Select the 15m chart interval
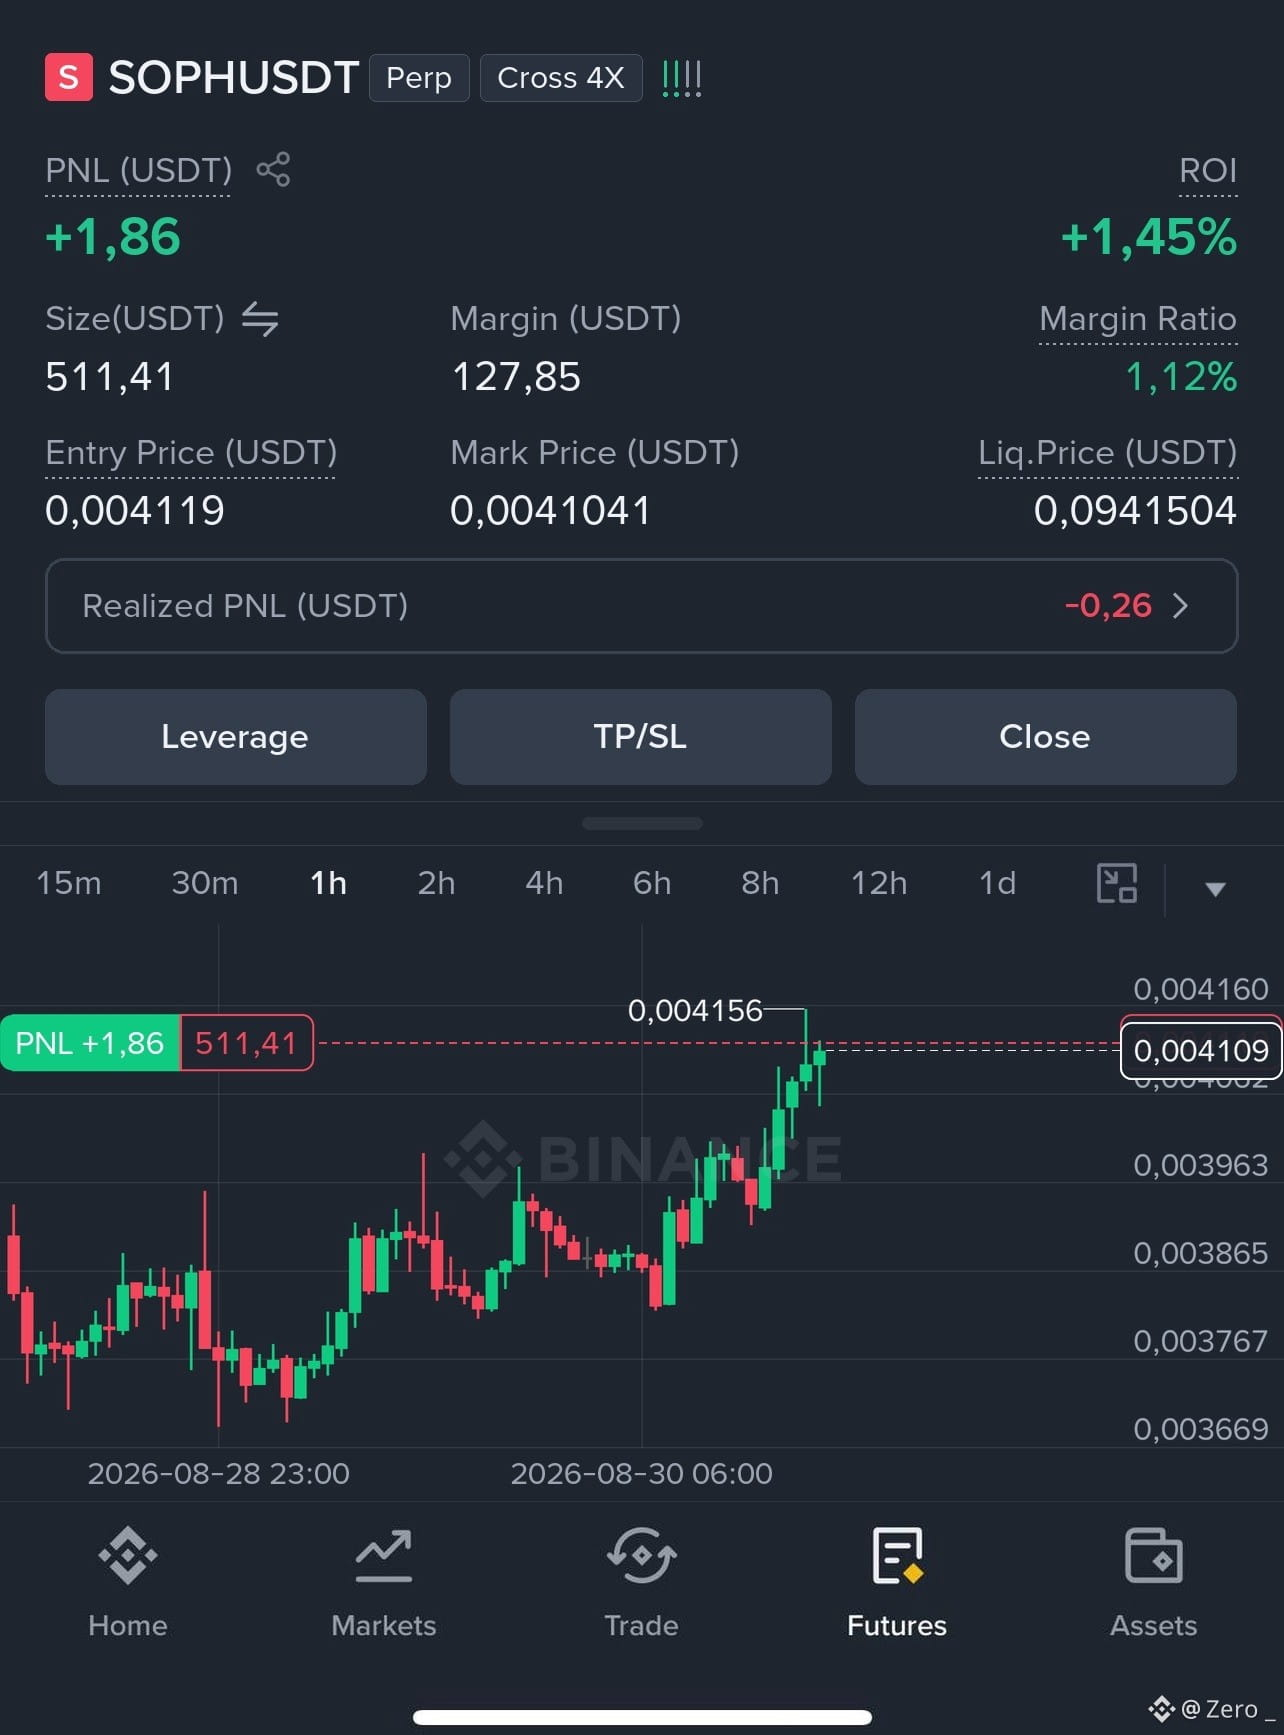 coord(69,883)
